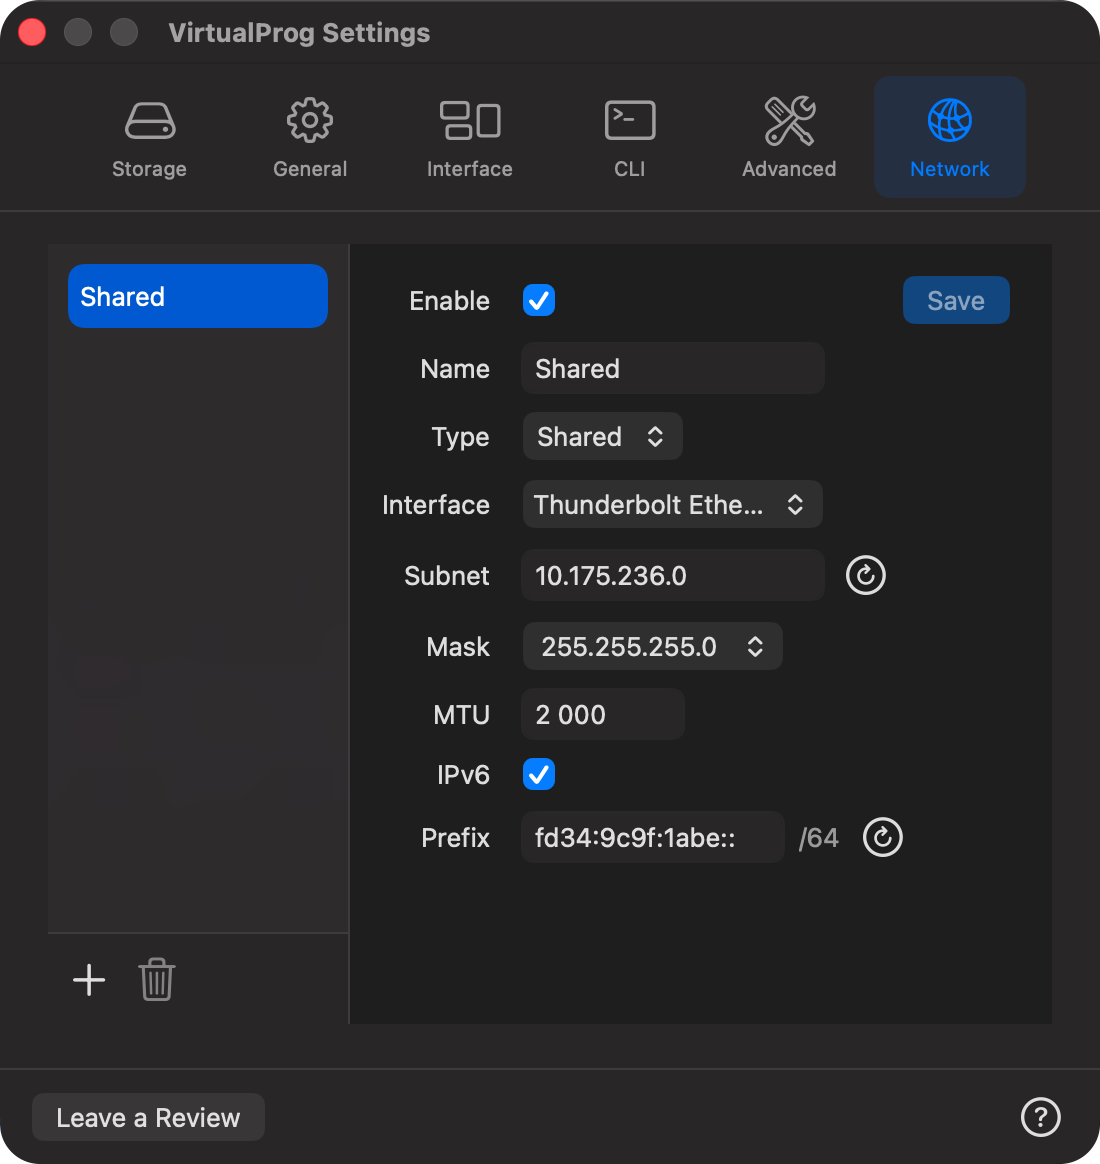Open the Type dropdown
This screenshot has width=1100, height=1164.
(602, 436)
